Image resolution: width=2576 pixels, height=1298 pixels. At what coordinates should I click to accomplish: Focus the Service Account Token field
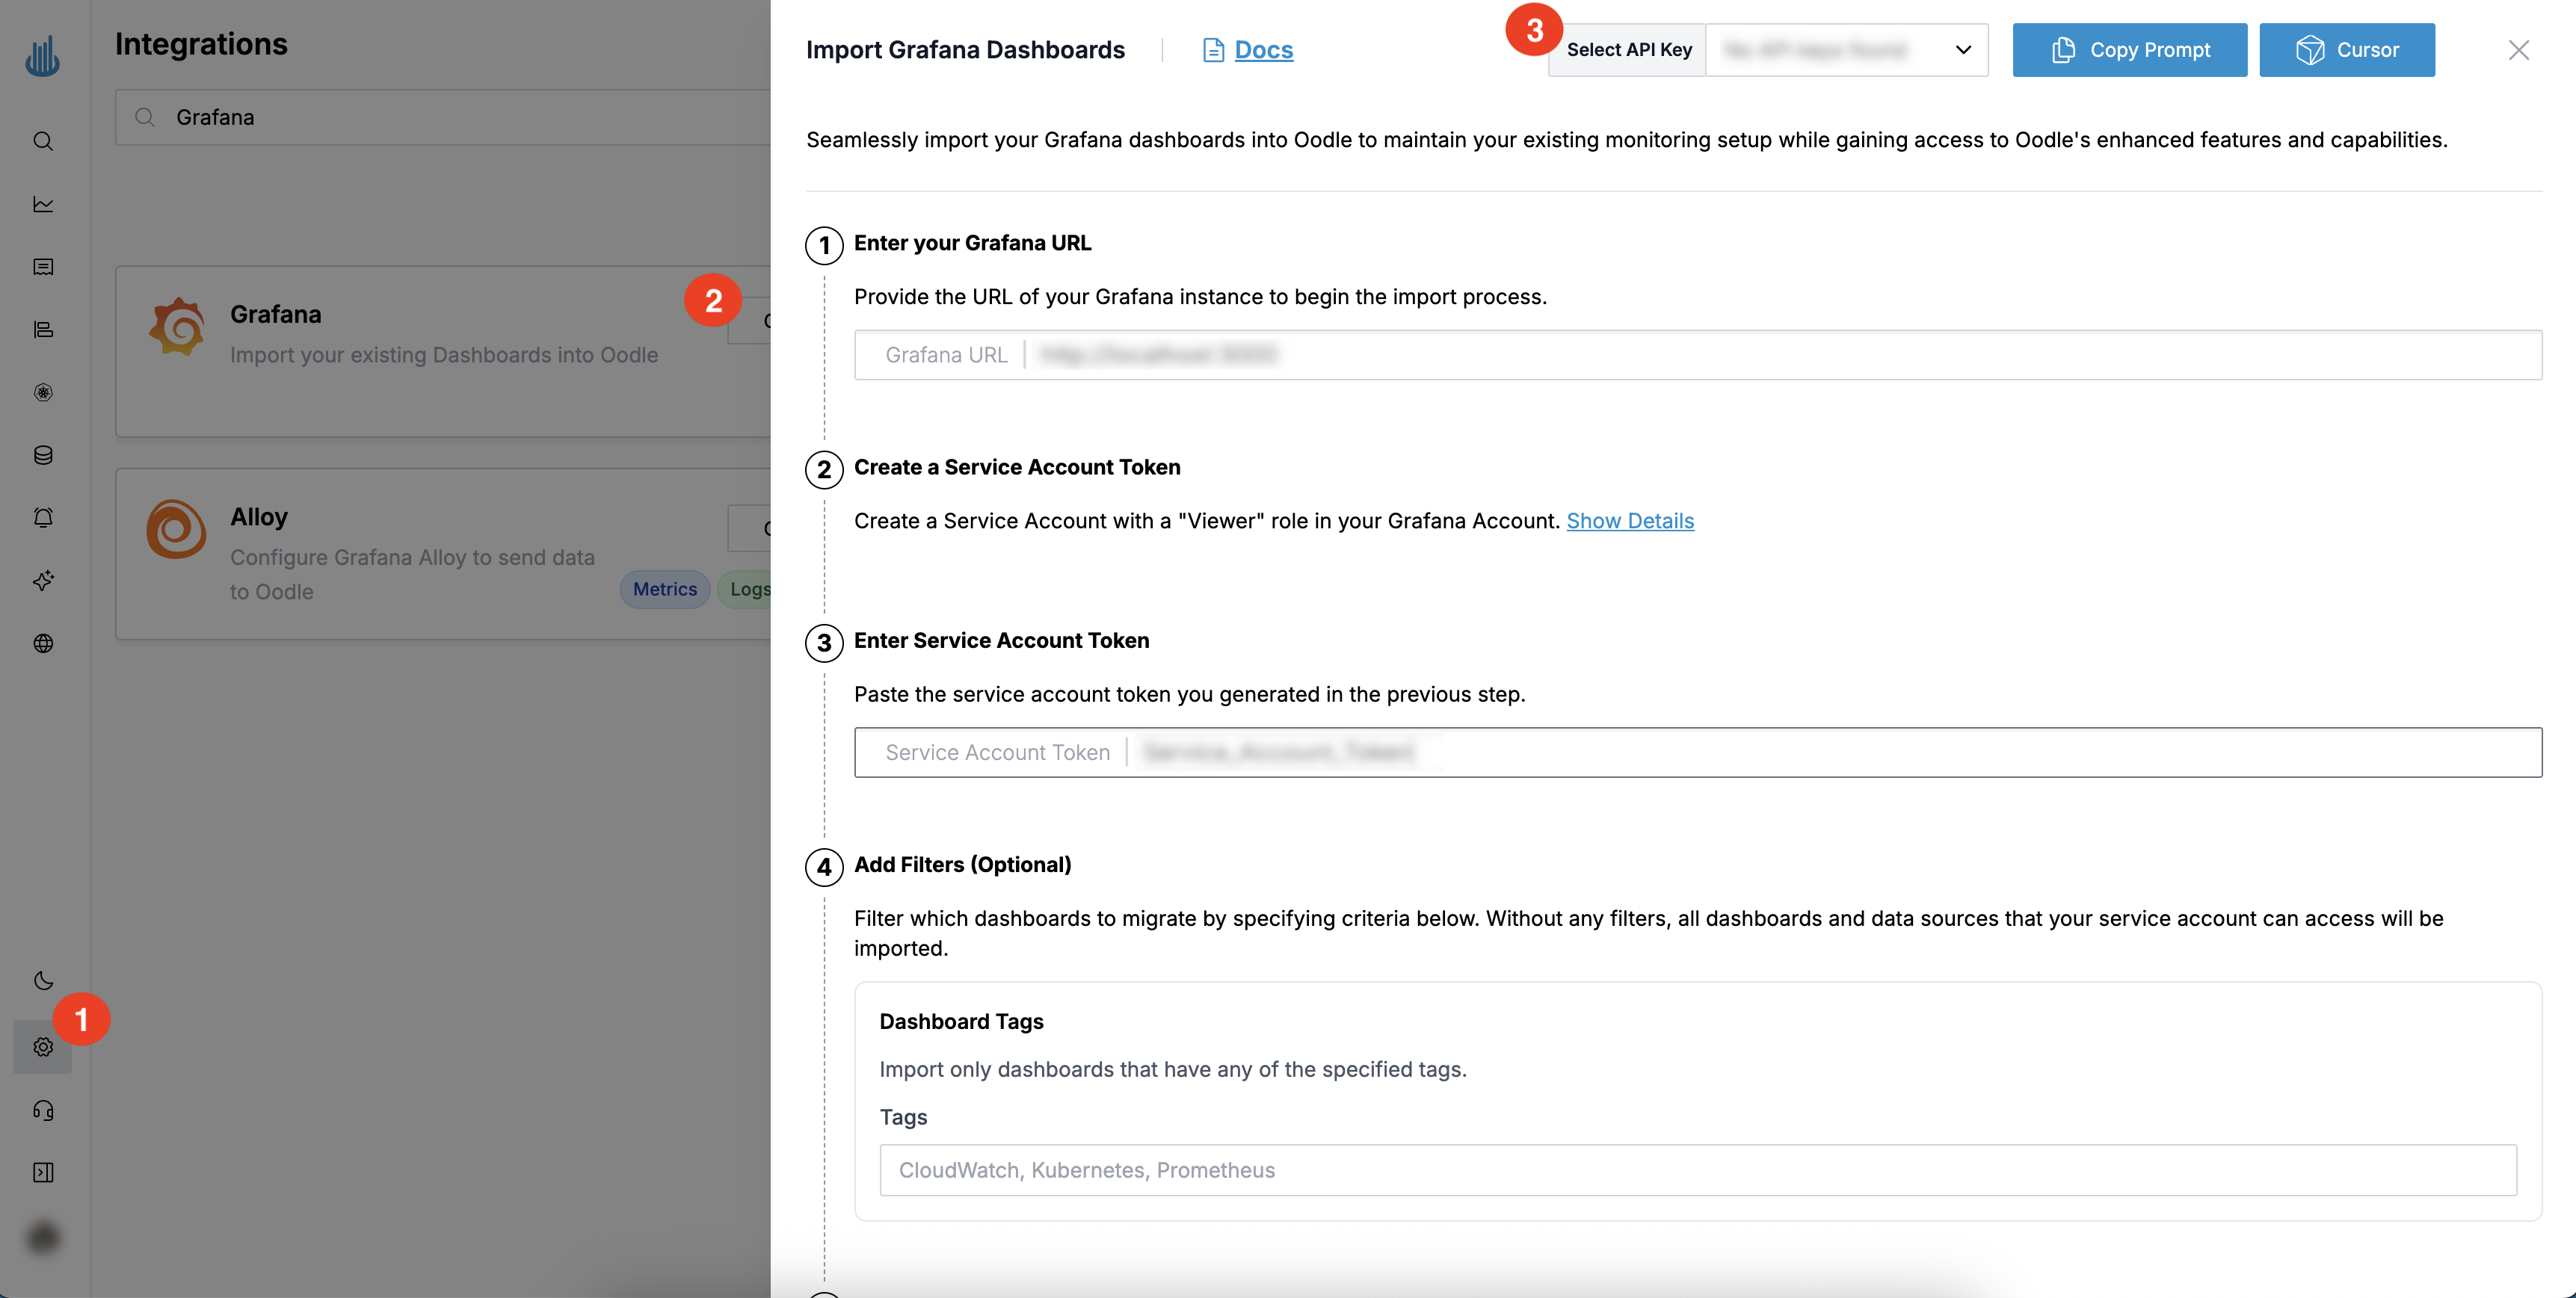(x=1830, y=752)
